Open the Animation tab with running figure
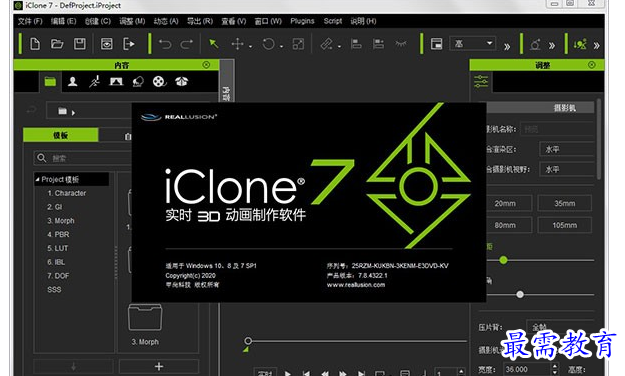Image resolution: width=625 pixels, height=376 pixels. coord(94,82)
